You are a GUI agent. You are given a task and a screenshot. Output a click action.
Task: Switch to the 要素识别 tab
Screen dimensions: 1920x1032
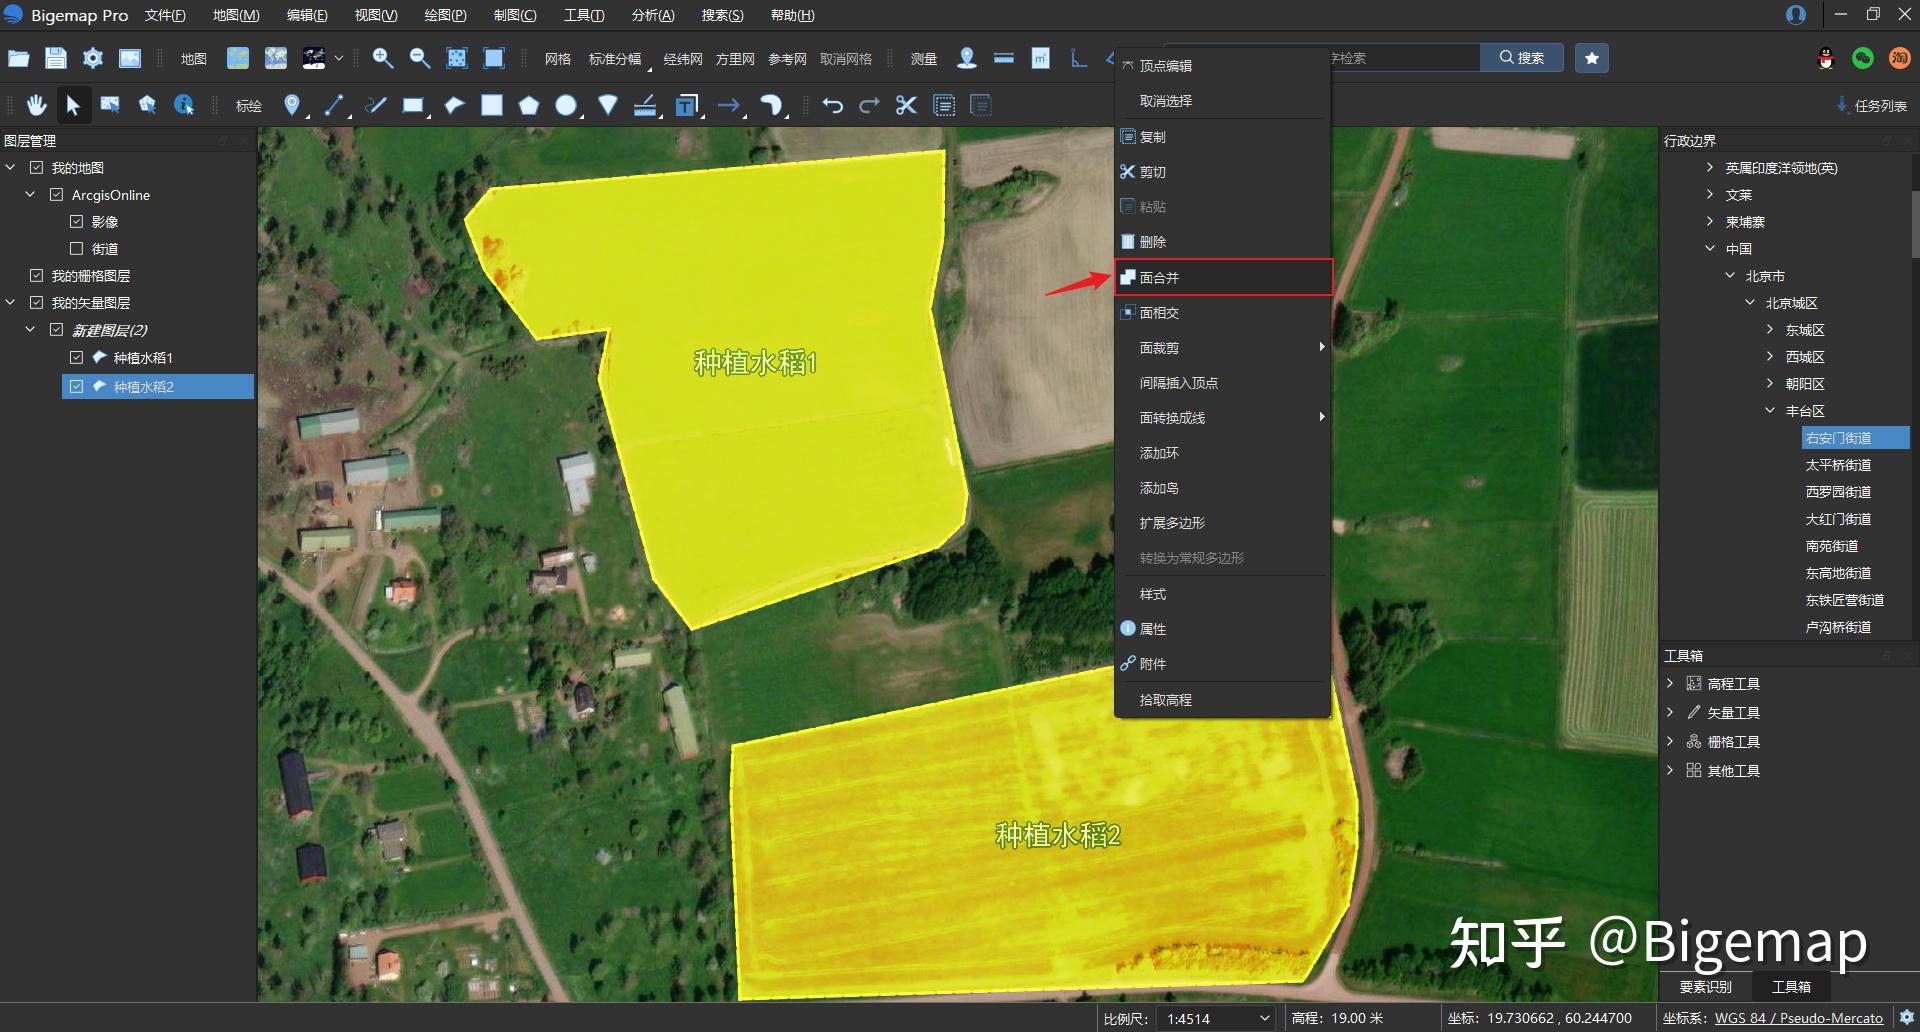1705,987
